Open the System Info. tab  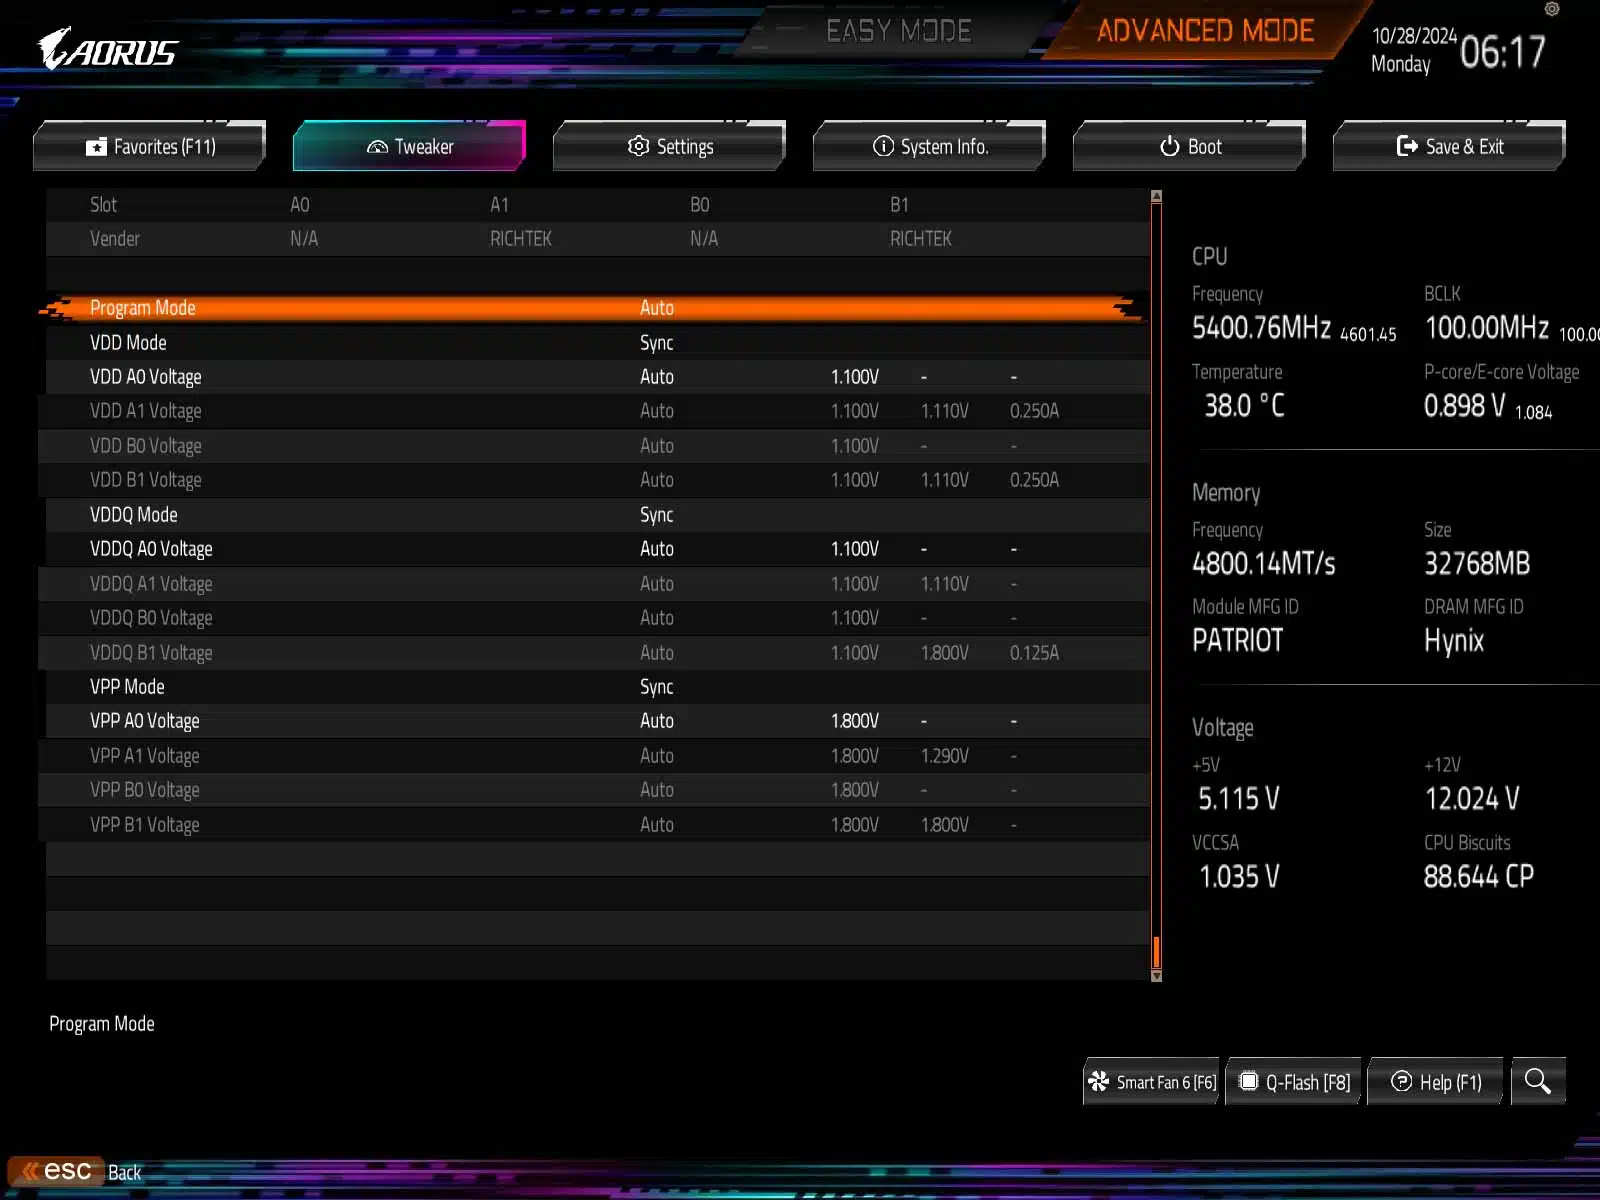tap(930, 146)
